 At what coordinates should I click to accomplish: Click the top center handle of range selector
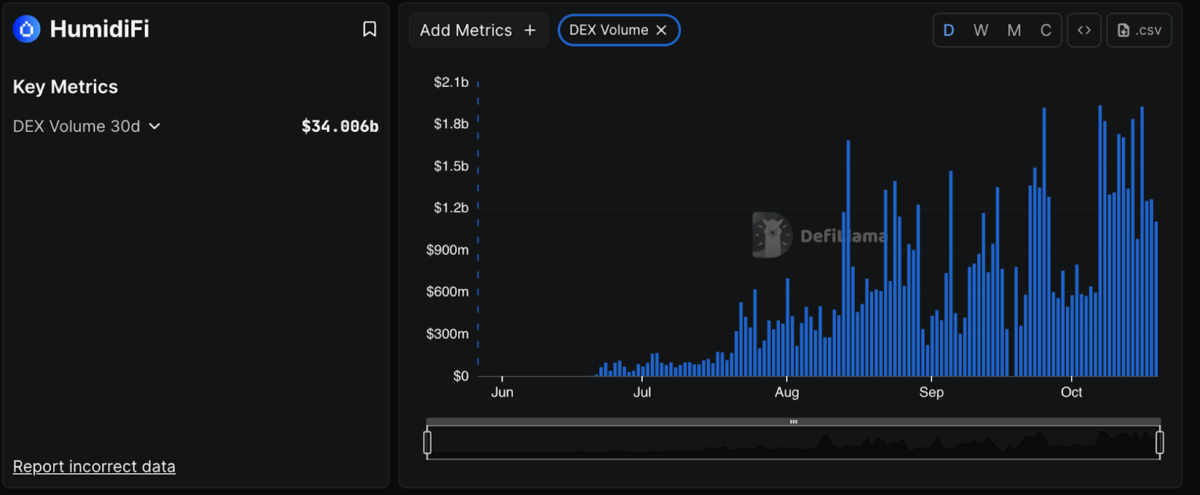(x=793, y=422)
